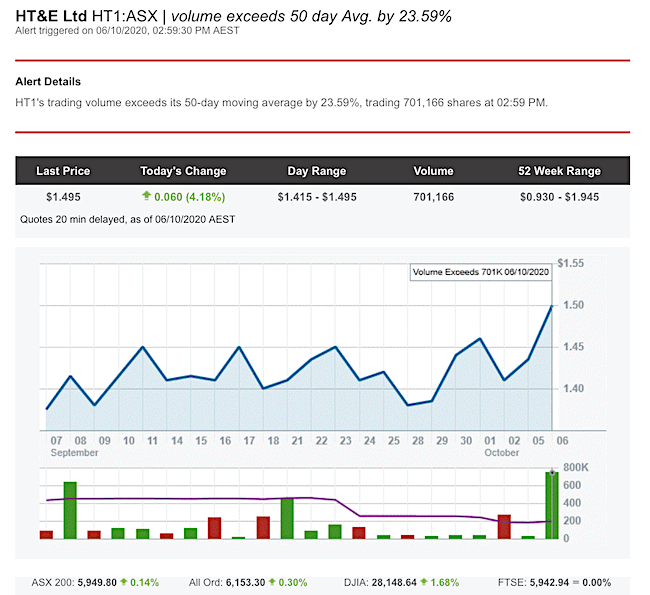The image size is (650, 595).
Task: Click the Volume column header
Action: [x=434, y=171]
